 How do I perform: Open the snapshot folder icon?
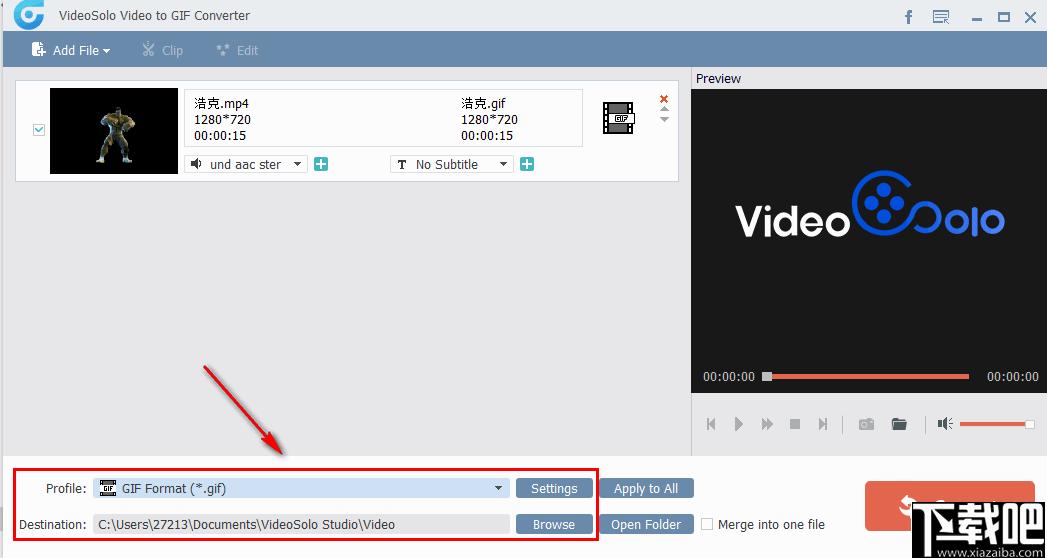tap(899, 424)
